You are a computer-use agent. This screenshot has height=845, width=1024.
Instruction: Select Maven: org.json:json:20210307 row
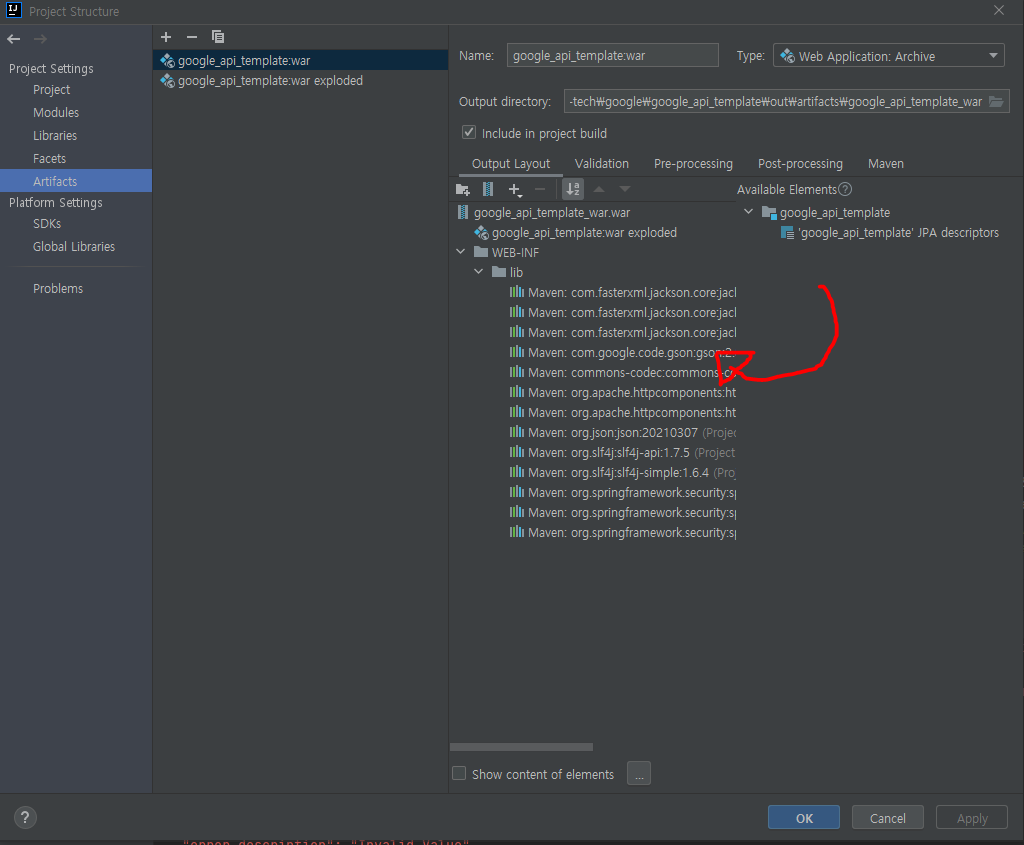click(x=622, y=432)
